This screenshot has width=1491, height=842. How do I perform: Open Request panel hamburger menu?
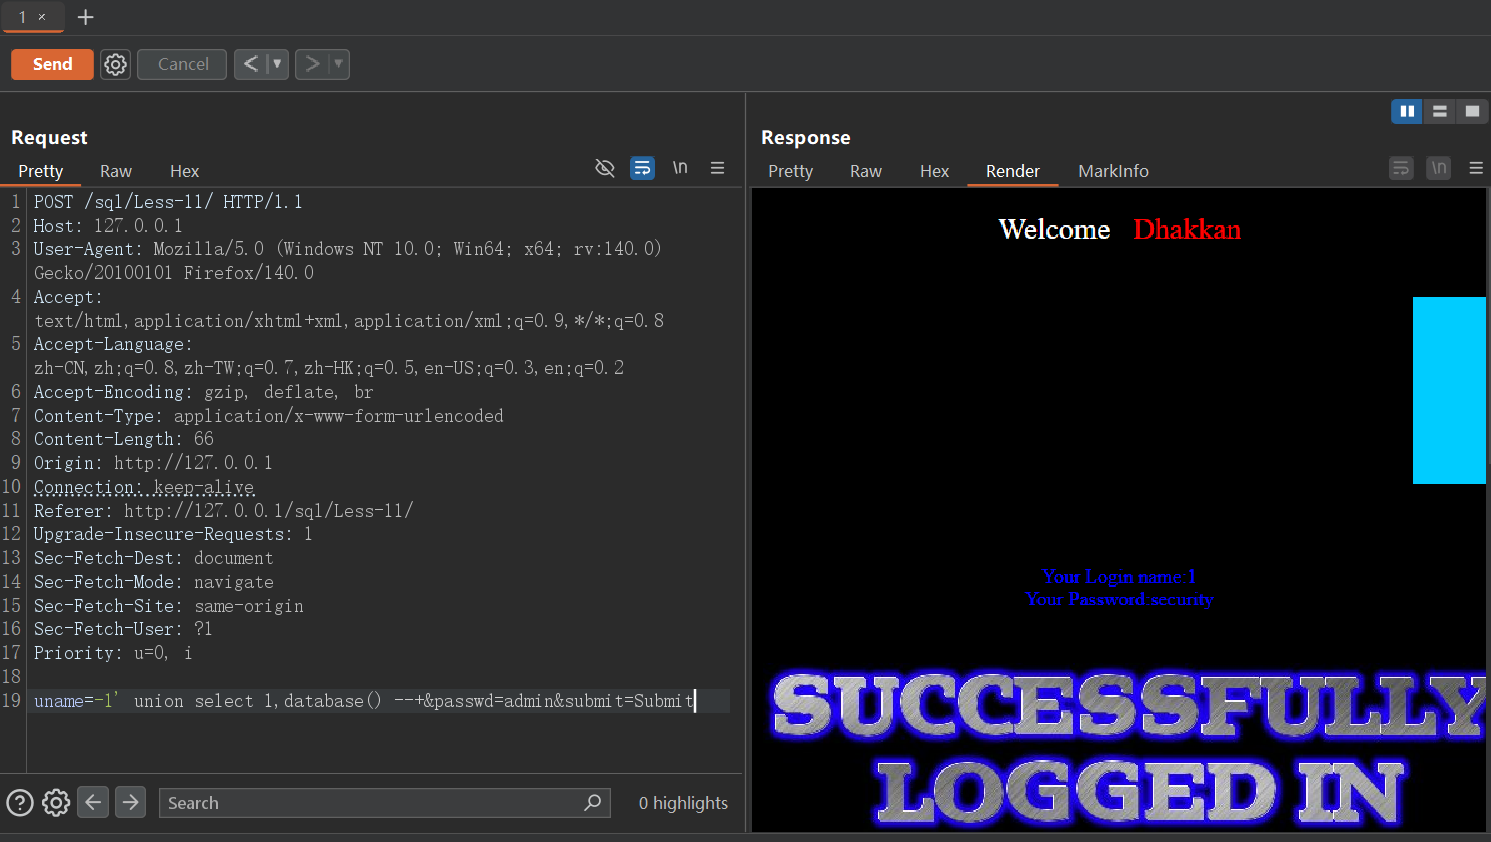(x=717, y=168)
